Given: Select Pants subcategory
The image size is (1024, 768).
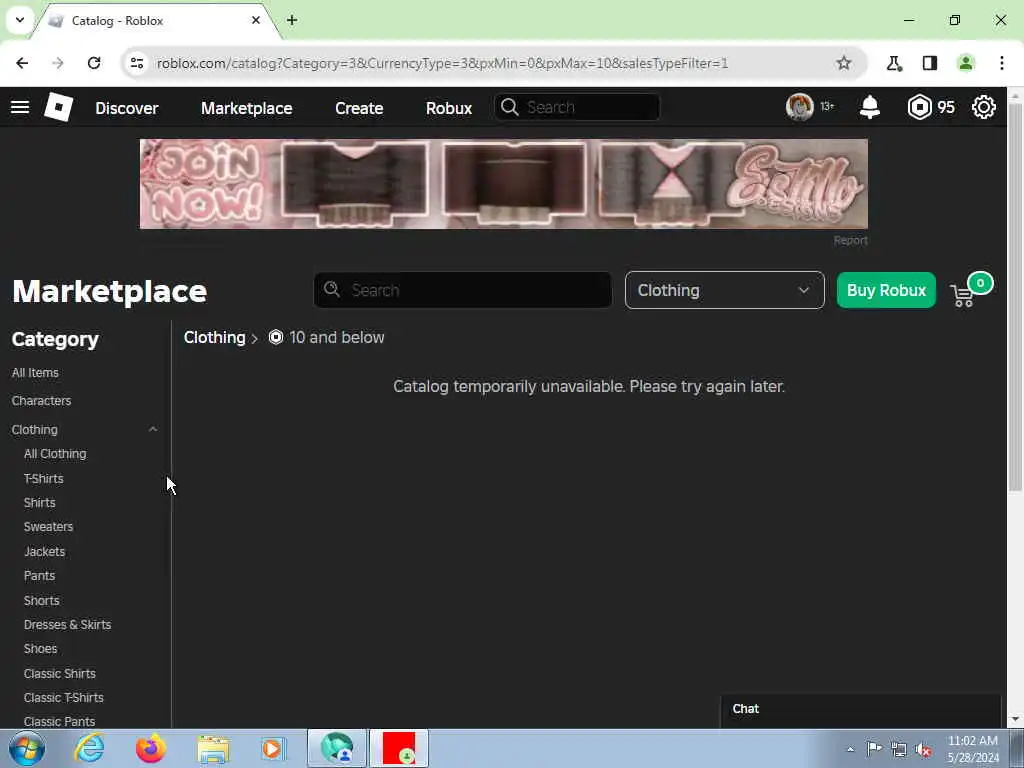Looking at the screenshot, I should pyautogui.click(x=39, y=575).
